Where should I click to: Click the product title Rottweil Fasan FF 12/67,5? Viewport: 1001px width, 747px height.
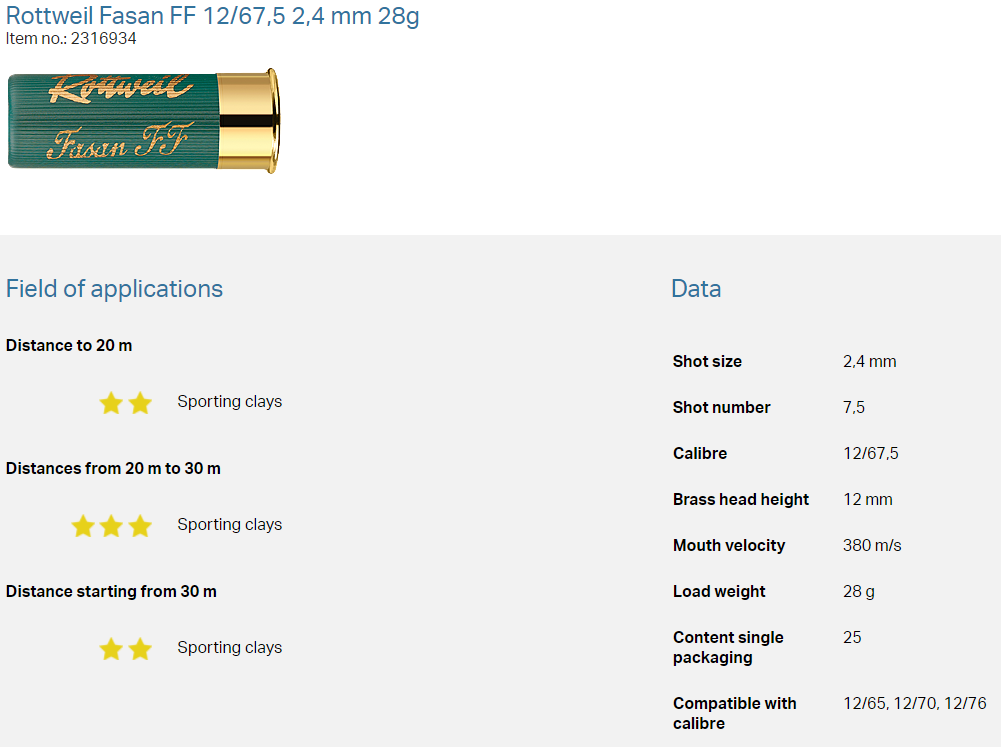212,16
